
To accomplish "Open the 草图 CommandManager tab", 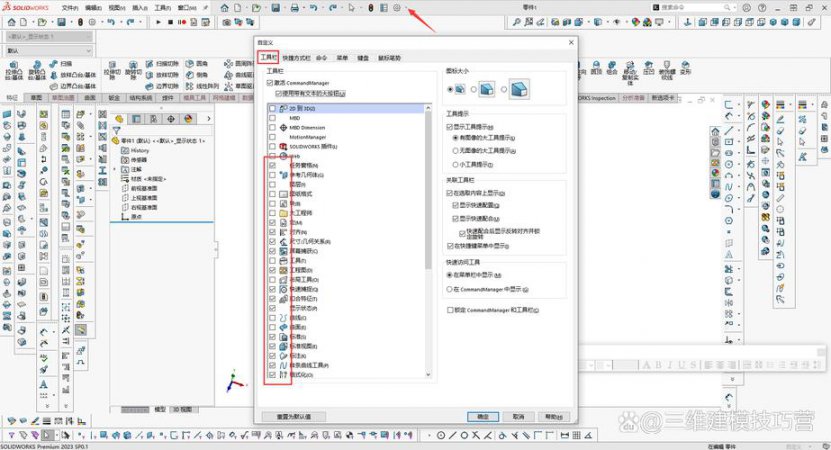I will [36, 98].
